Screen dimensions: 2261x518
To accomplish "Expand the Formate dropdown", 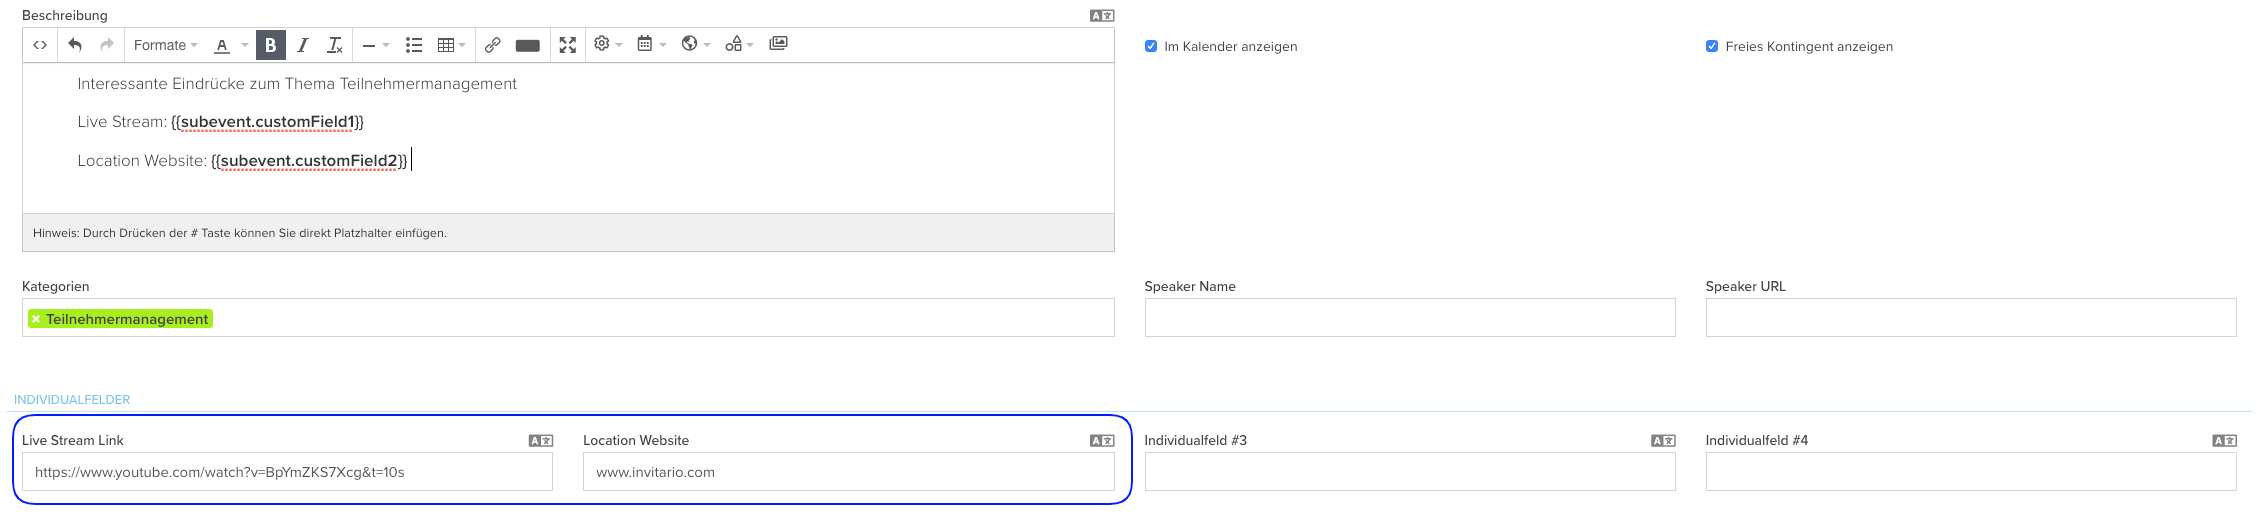I will (165, 45).
